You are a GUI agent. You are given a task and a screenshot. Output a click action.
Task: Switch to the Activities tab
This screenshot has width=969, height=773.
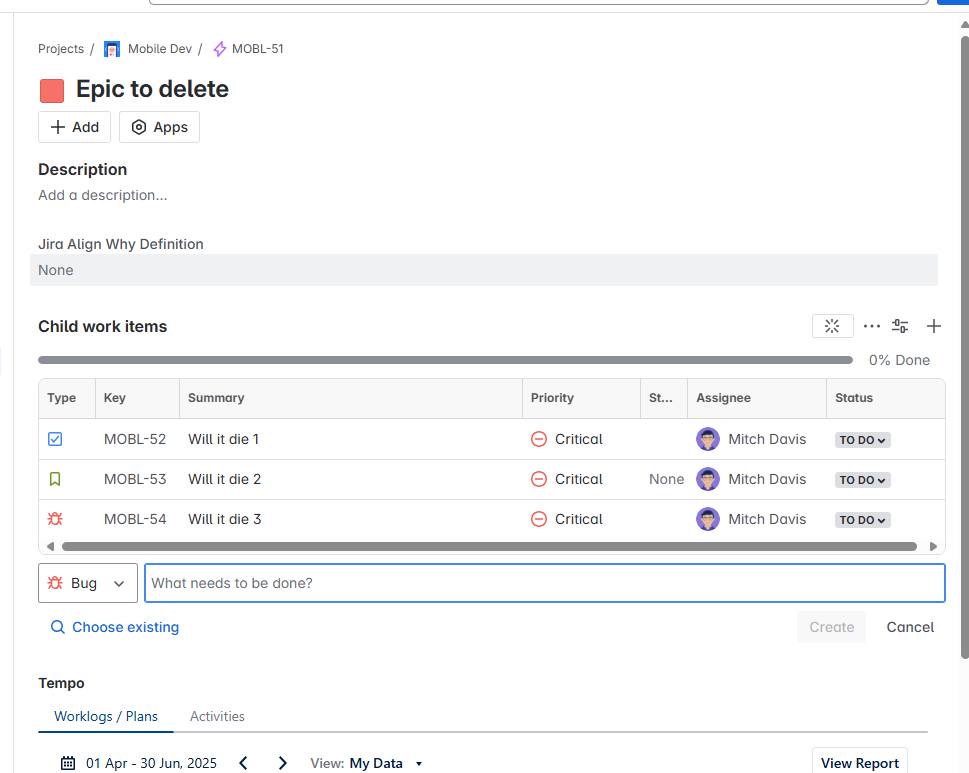pyautogui.click(x=217, y=716)
